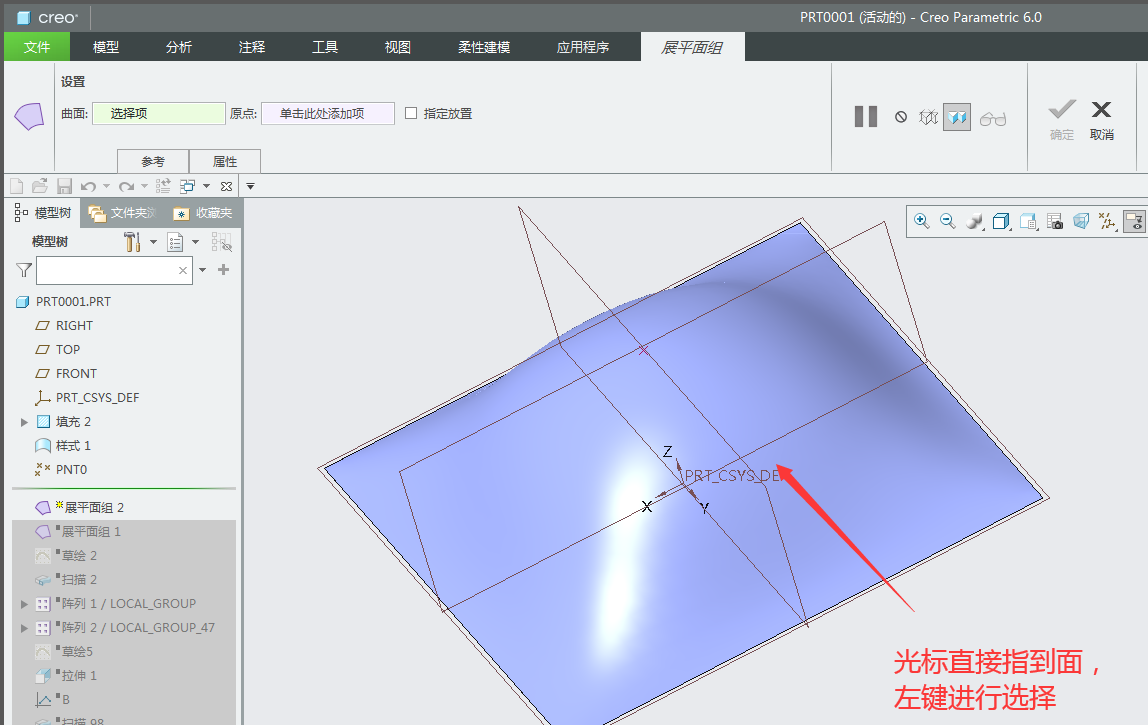Open the windows list dropdown arrow

tap(206, 186)
